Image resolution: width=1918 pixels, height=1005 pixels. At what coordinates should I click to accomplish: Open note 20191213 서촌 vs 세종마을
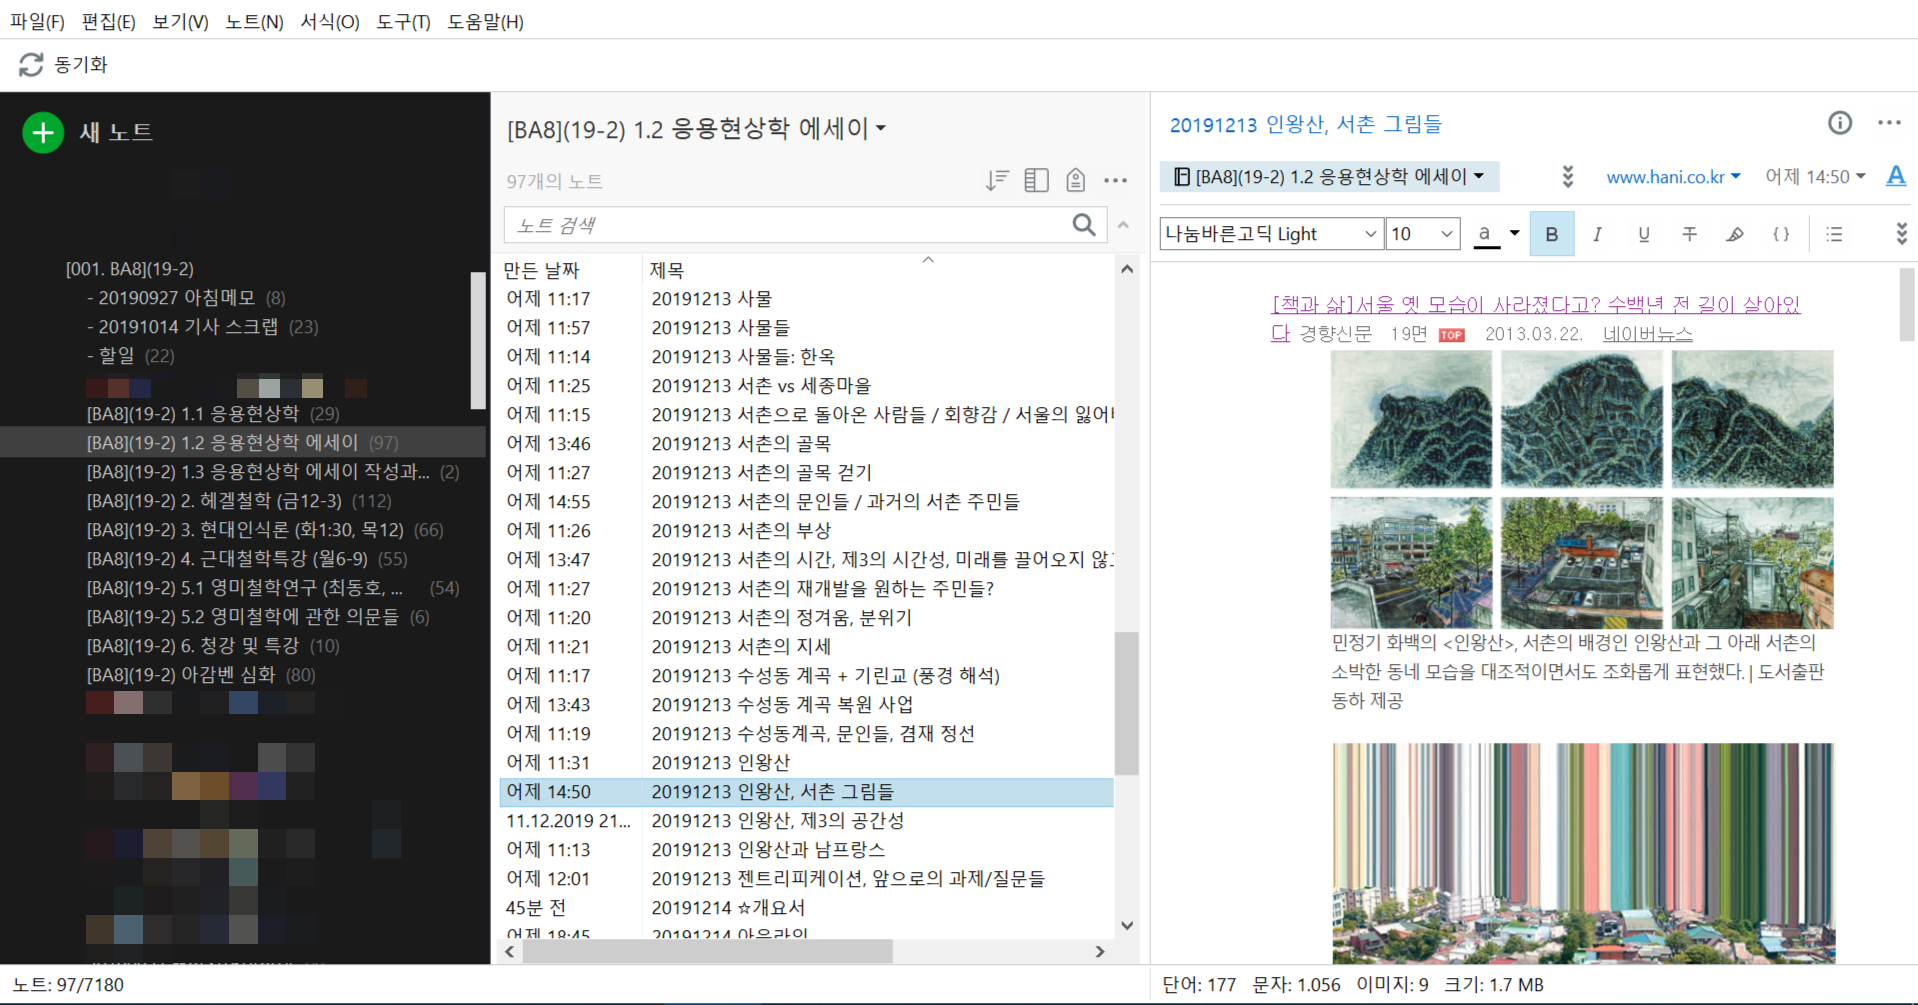[806, 385]
